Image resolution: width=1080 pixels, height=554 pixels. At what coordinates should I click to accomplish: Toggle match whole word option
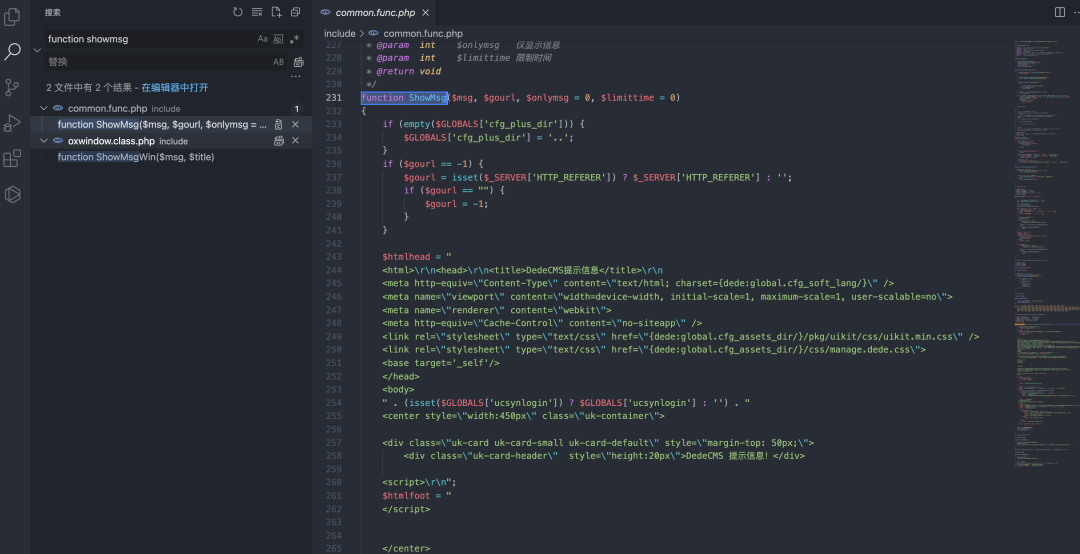click(278, 39)
